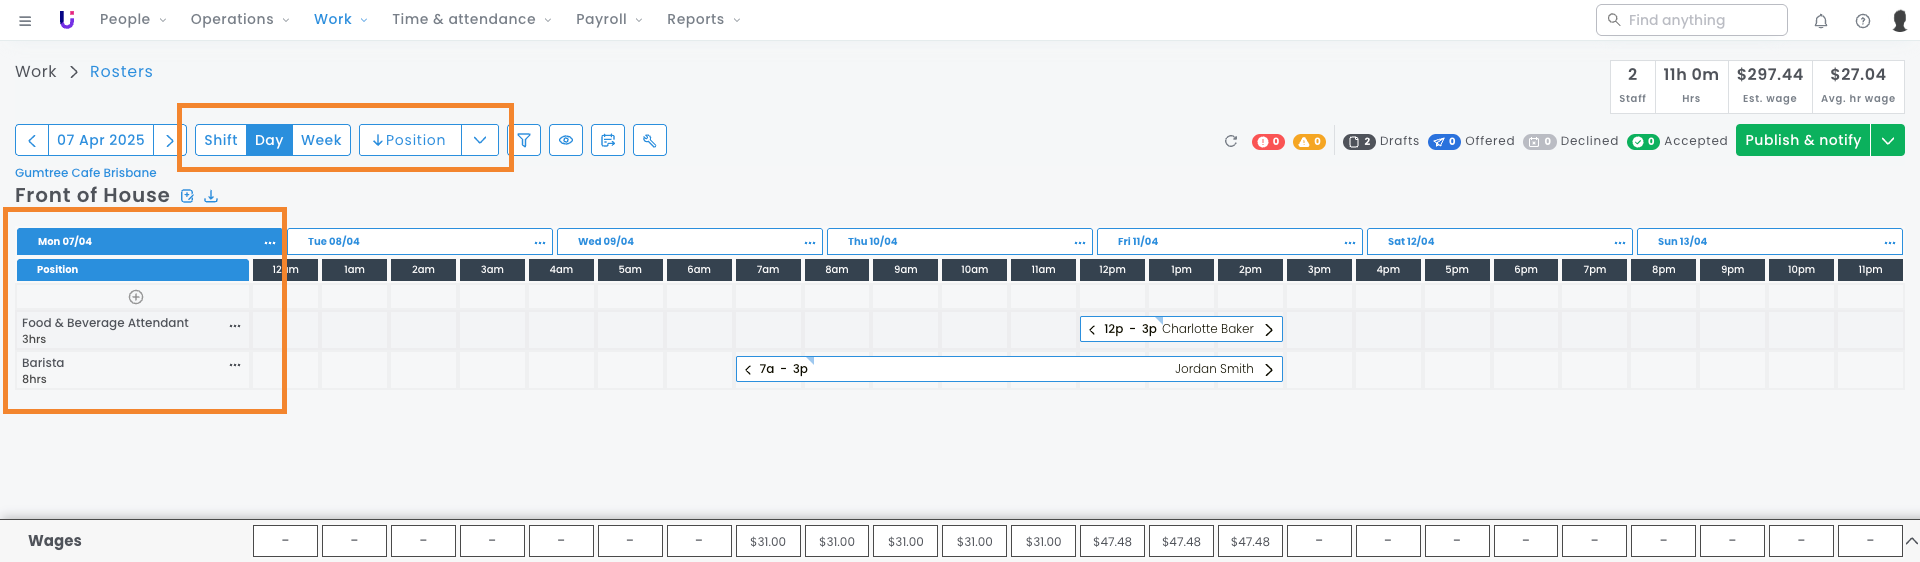Open the help question mark icon
1920x562 pixels.
click(1863, 20)
